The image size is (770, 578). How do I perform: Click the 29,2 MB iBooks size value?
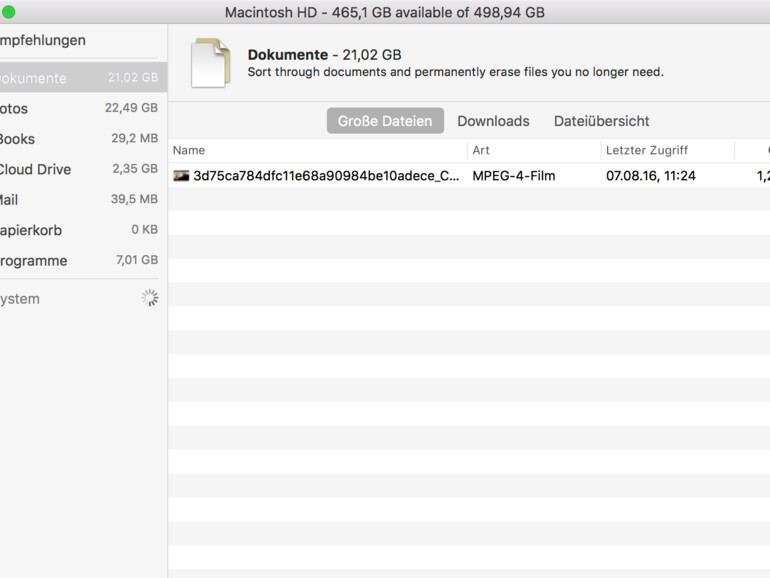[x=135, y=138]
